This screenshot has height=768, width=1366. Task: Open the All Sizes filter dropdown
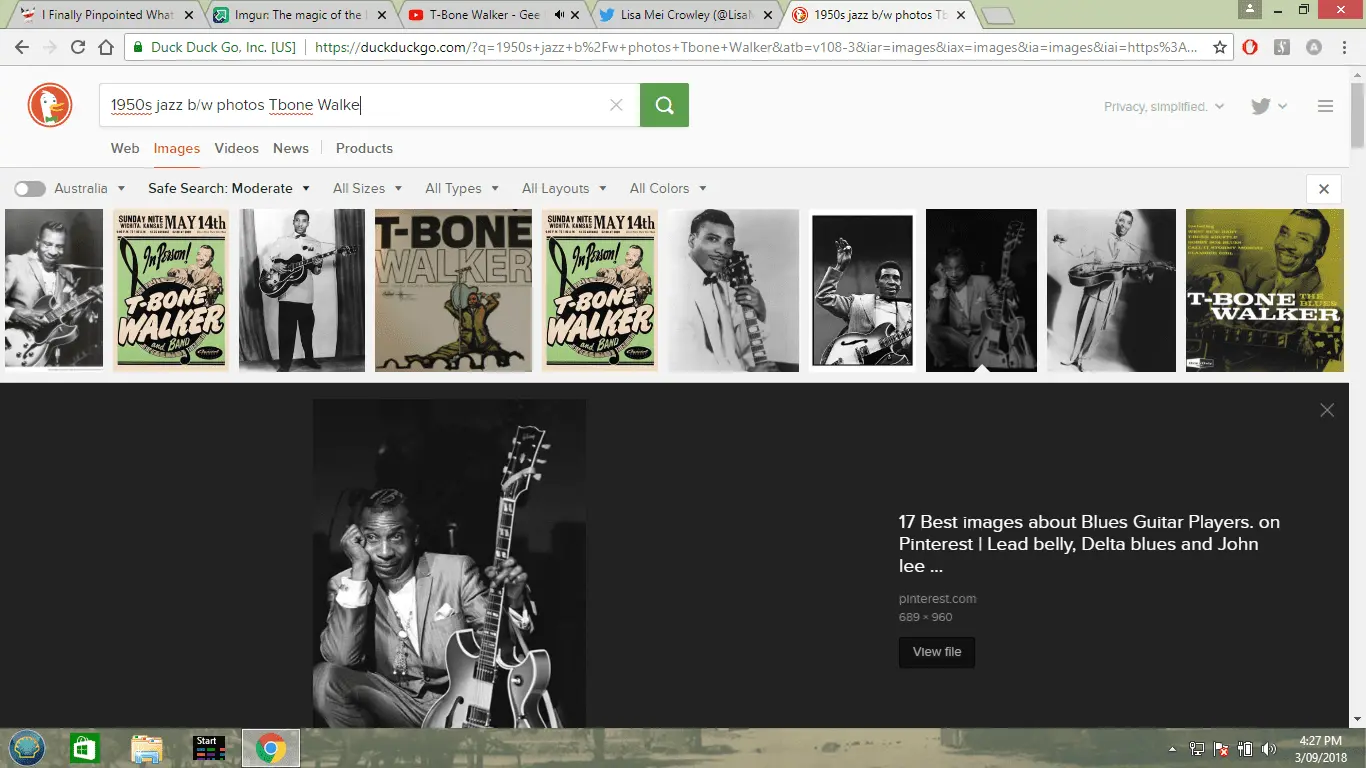pos(367,188)
